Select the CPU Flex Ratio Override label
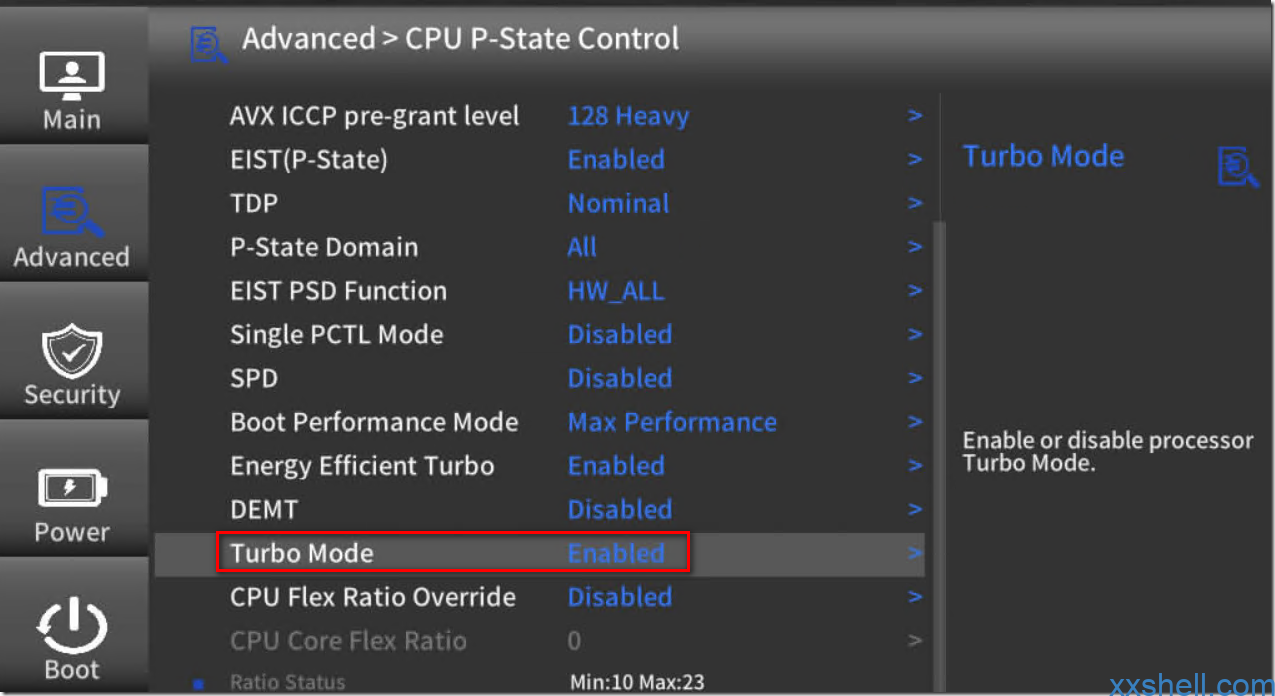1275x696 pixels. point(373,597)
